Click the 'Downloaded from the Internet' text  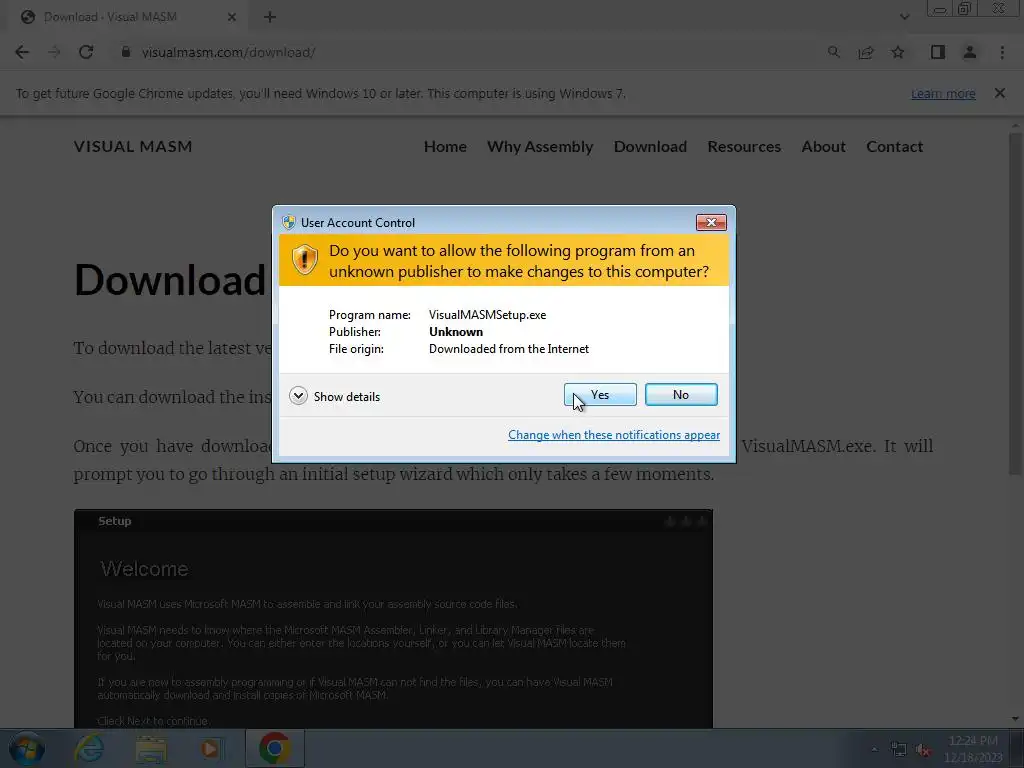pos(509,349)
